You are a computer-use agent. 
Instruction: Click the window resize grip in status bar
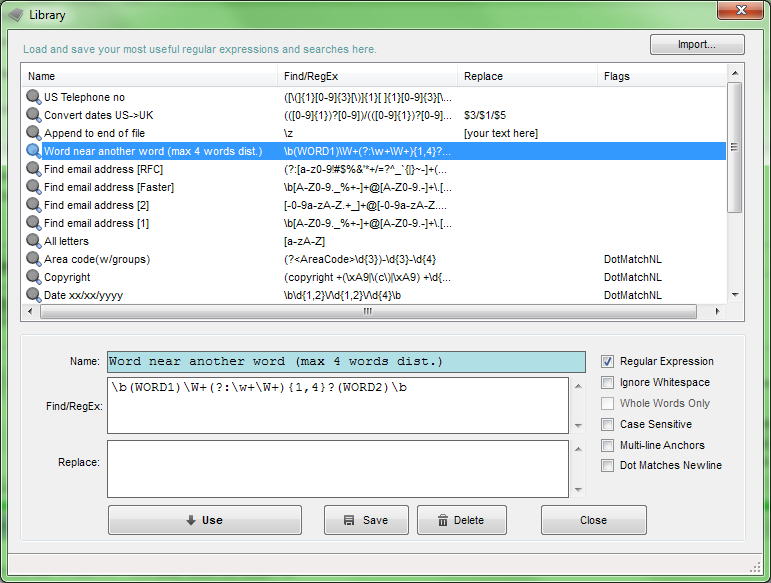pyautogui.click(x=755, y=568)
